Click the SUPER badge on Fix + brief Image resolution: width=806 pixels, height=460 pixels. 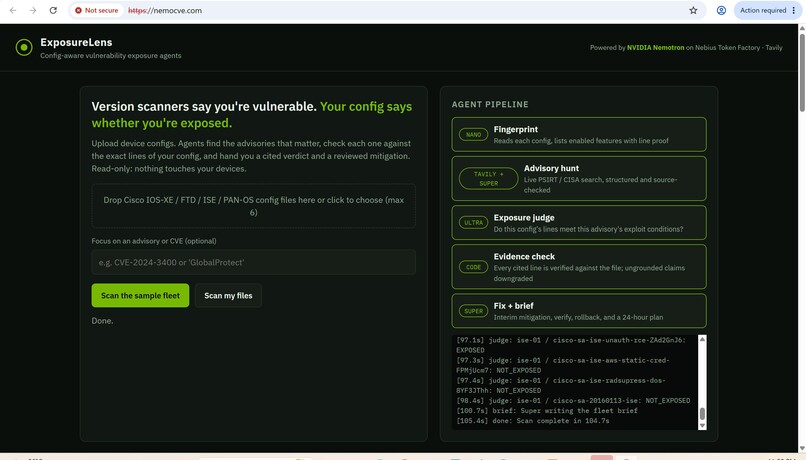[473, 311]
